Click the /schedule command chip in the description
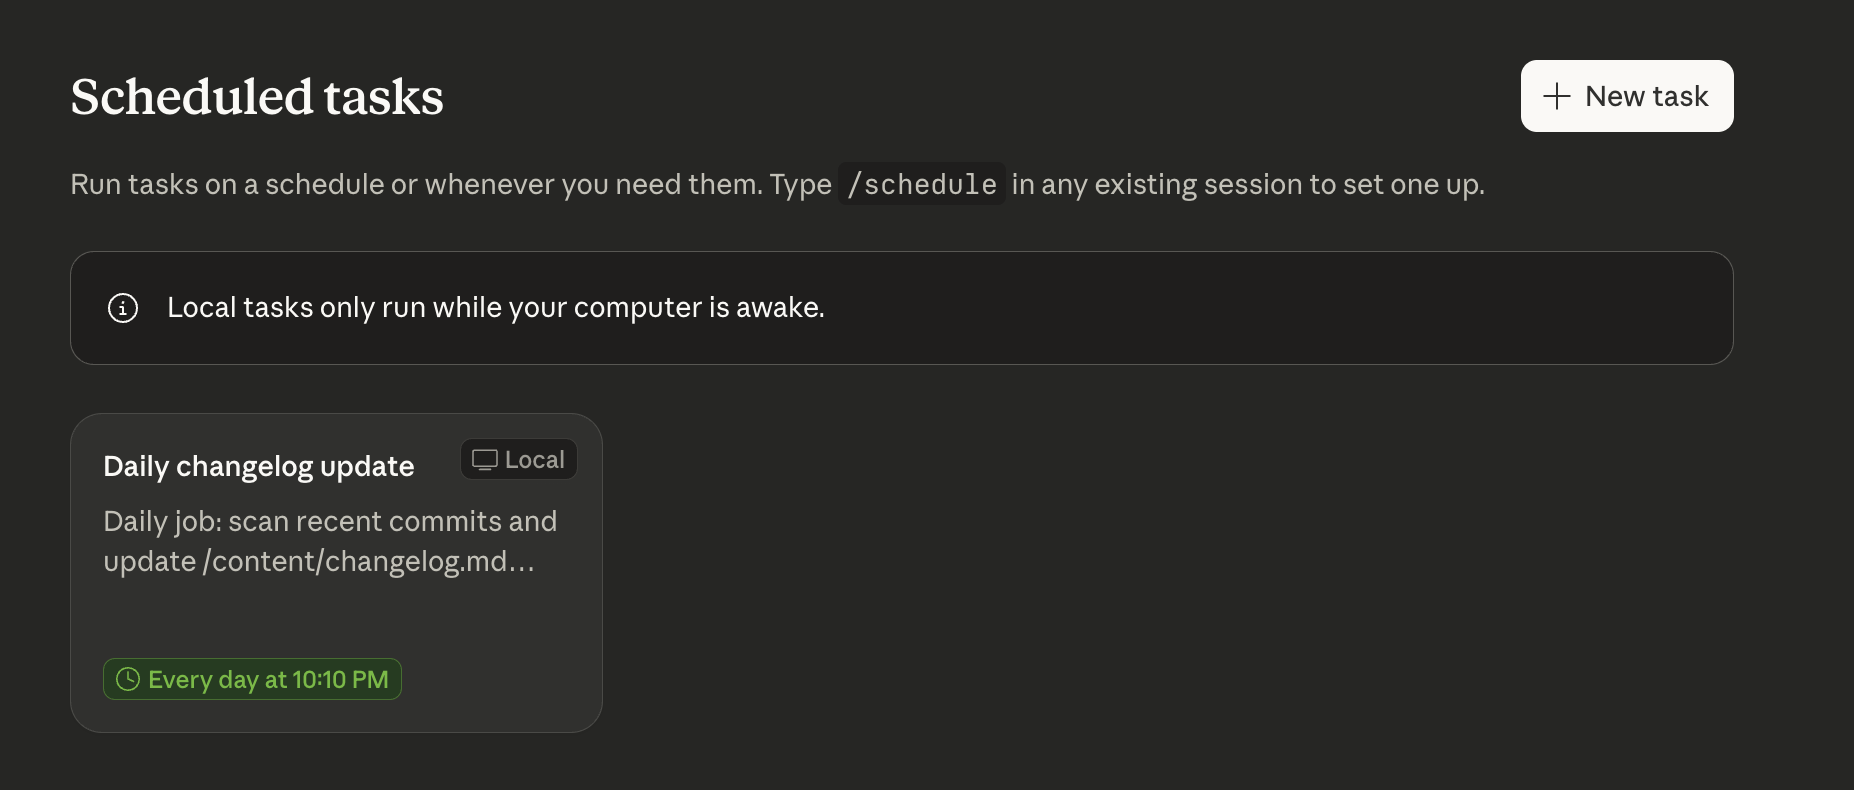This screenshot has width=1854, height=790. [922, 184]
